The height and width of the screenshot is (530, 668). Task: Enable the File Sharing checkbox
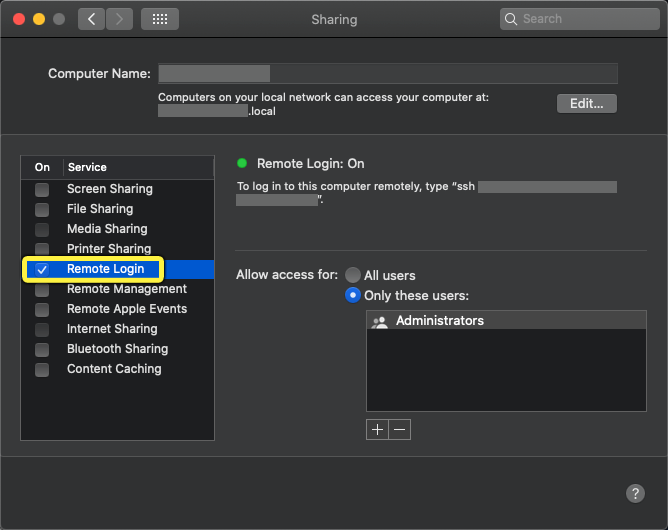pyautogui.click(x=42, y=209)
